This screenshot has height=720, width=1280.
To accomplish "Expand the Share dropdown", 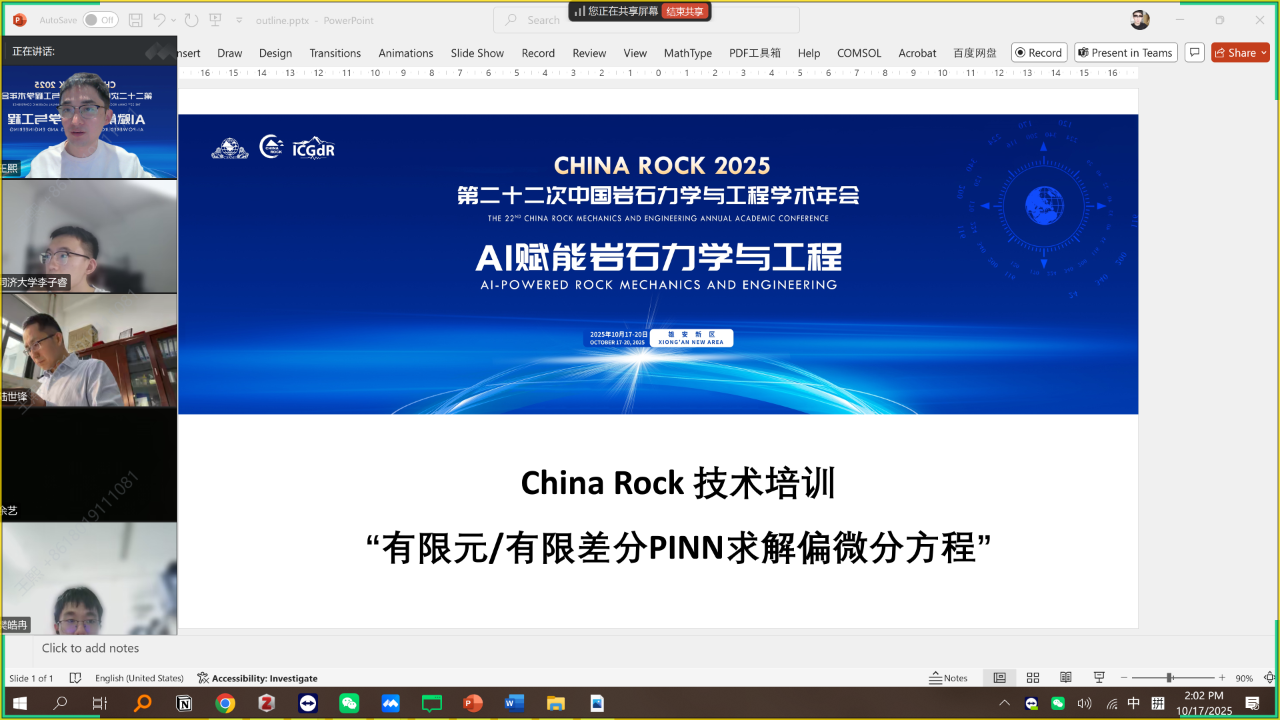I will (1264, 53).
